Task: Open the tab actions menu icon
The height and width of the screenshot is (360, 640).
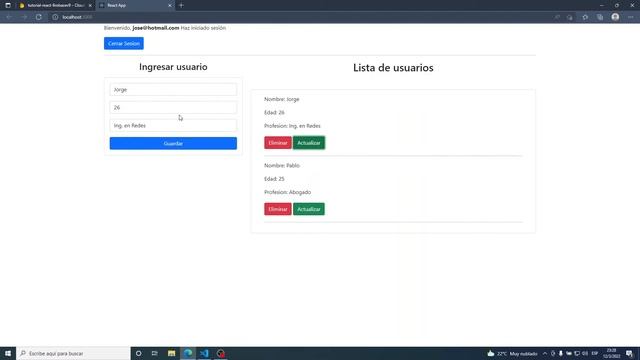Action: point(8,5)
